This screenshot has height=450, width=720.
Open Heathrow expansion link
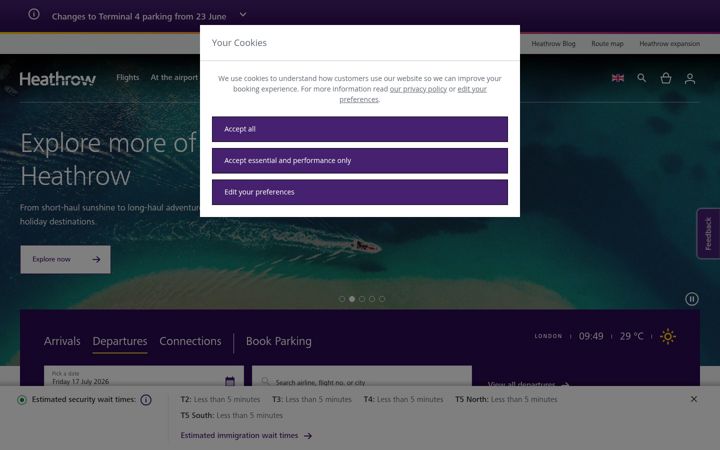669,44
